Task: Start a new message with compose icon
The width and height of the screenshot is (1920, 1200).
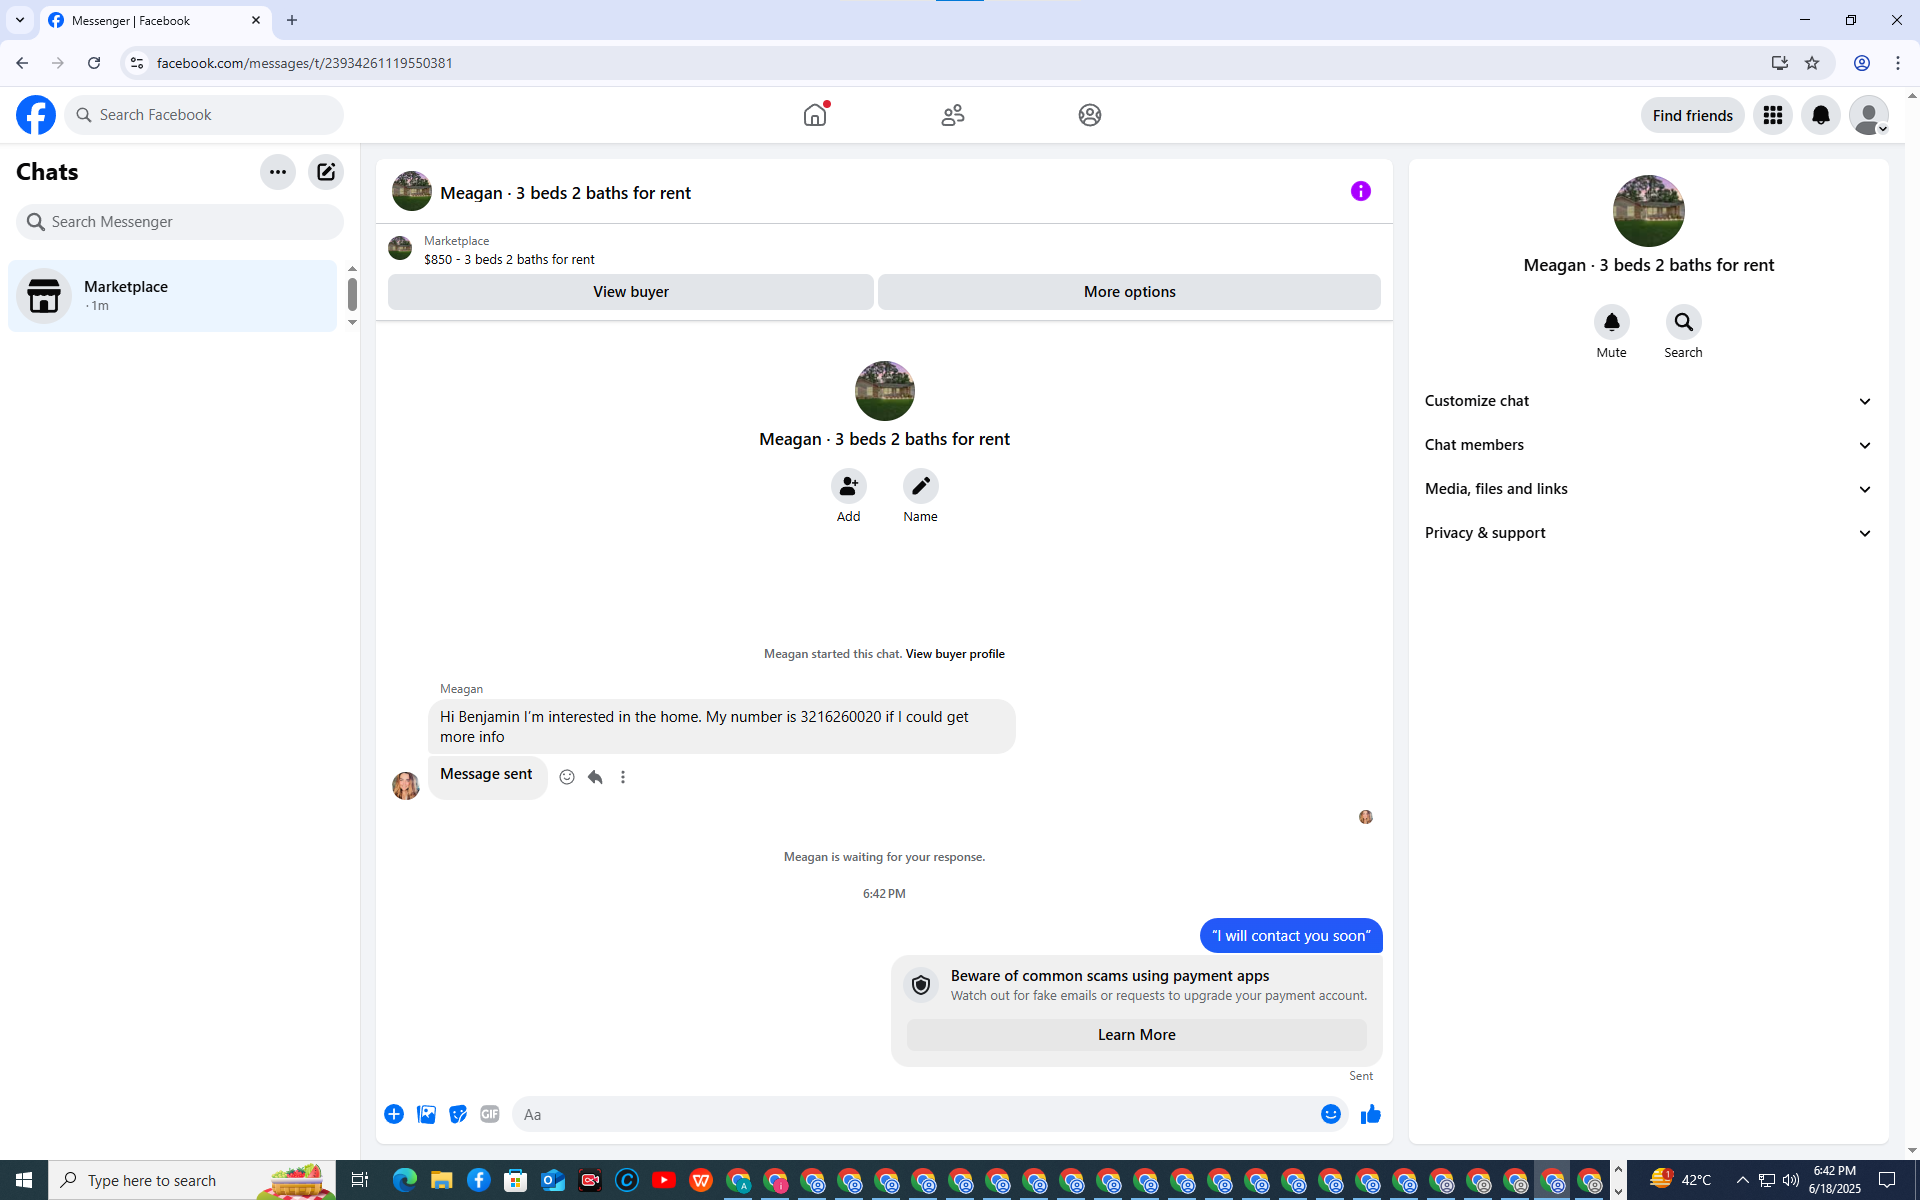Action: tap(326, 172)
